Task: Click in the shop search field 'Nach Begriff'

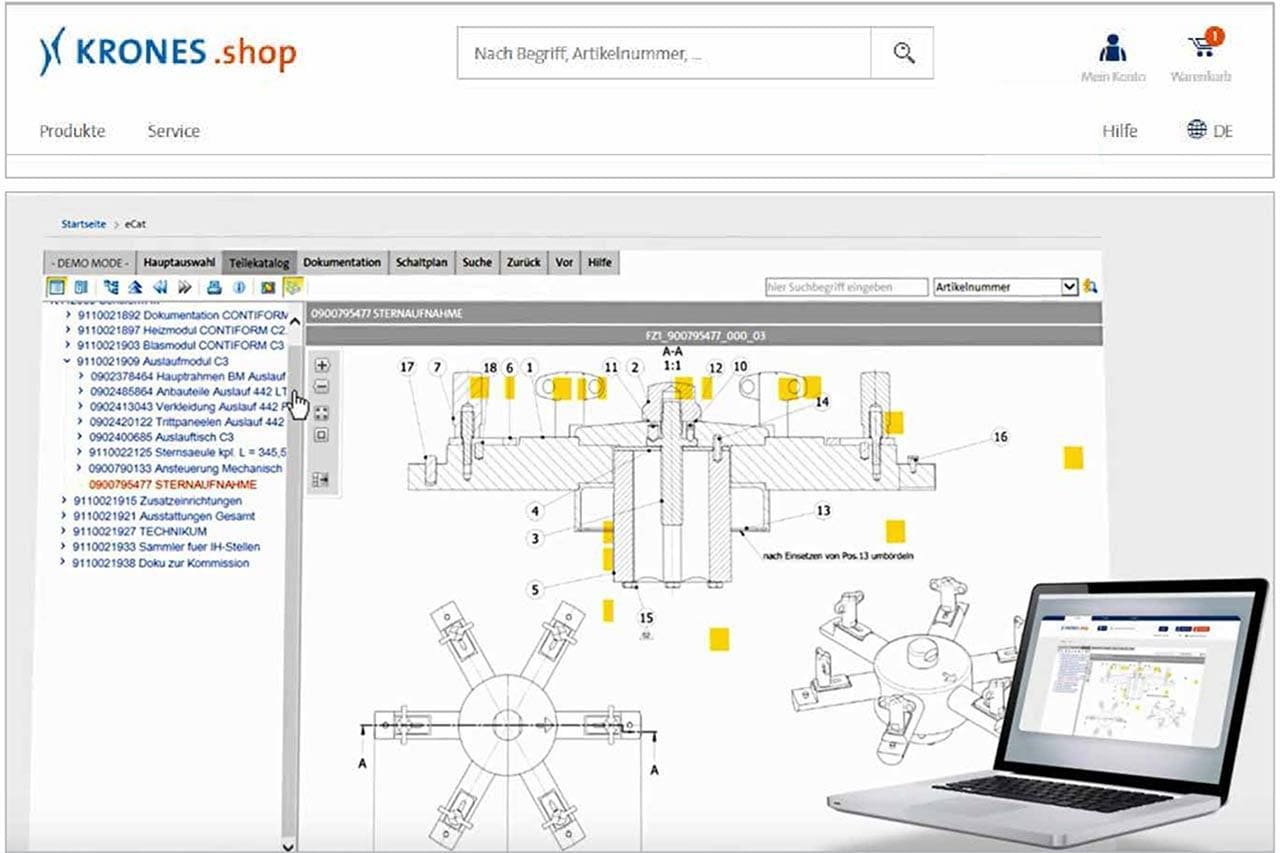Action: (x=664, y=53)
